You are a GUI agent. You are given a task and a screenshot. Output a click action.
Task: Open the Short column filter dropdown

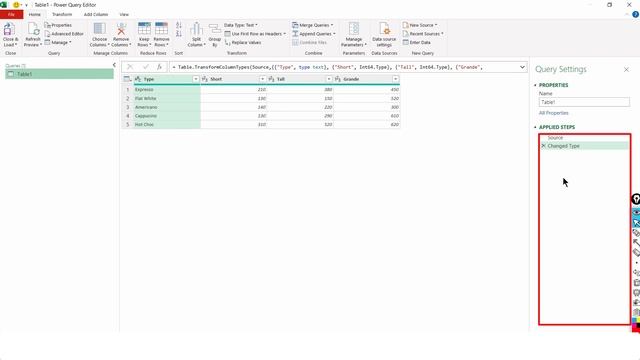[262, 79]
